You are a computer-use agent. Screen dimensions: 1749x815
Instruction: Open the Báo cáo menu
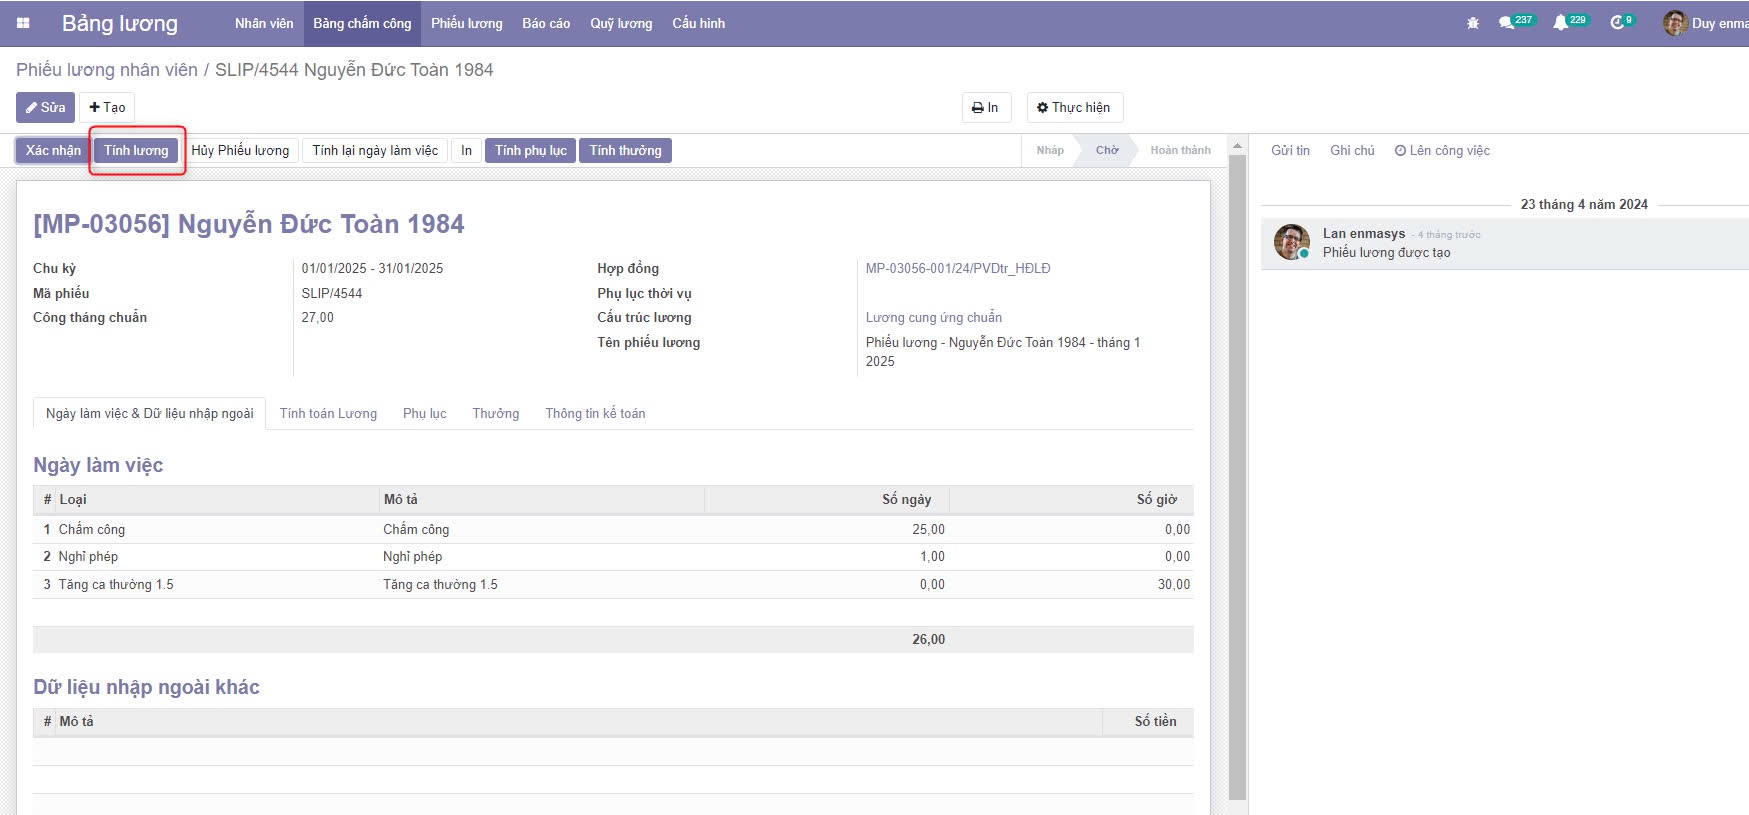pos(546,23)
